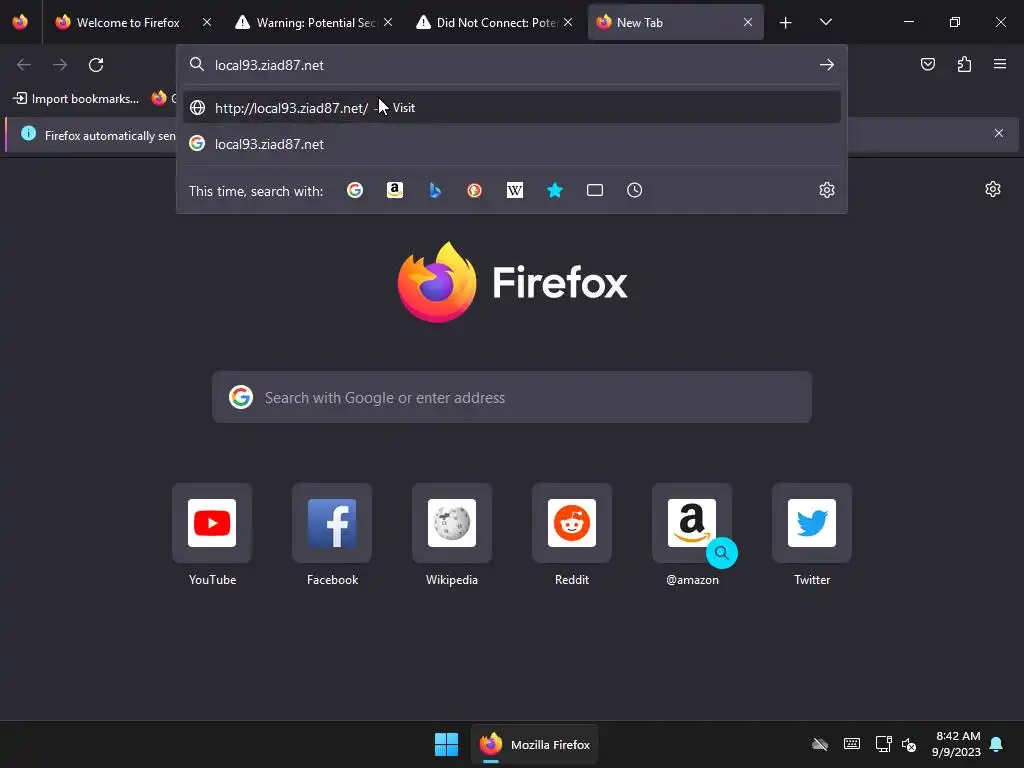
Task: Close the Did Not Connect tab
Action: coord(568,22)
